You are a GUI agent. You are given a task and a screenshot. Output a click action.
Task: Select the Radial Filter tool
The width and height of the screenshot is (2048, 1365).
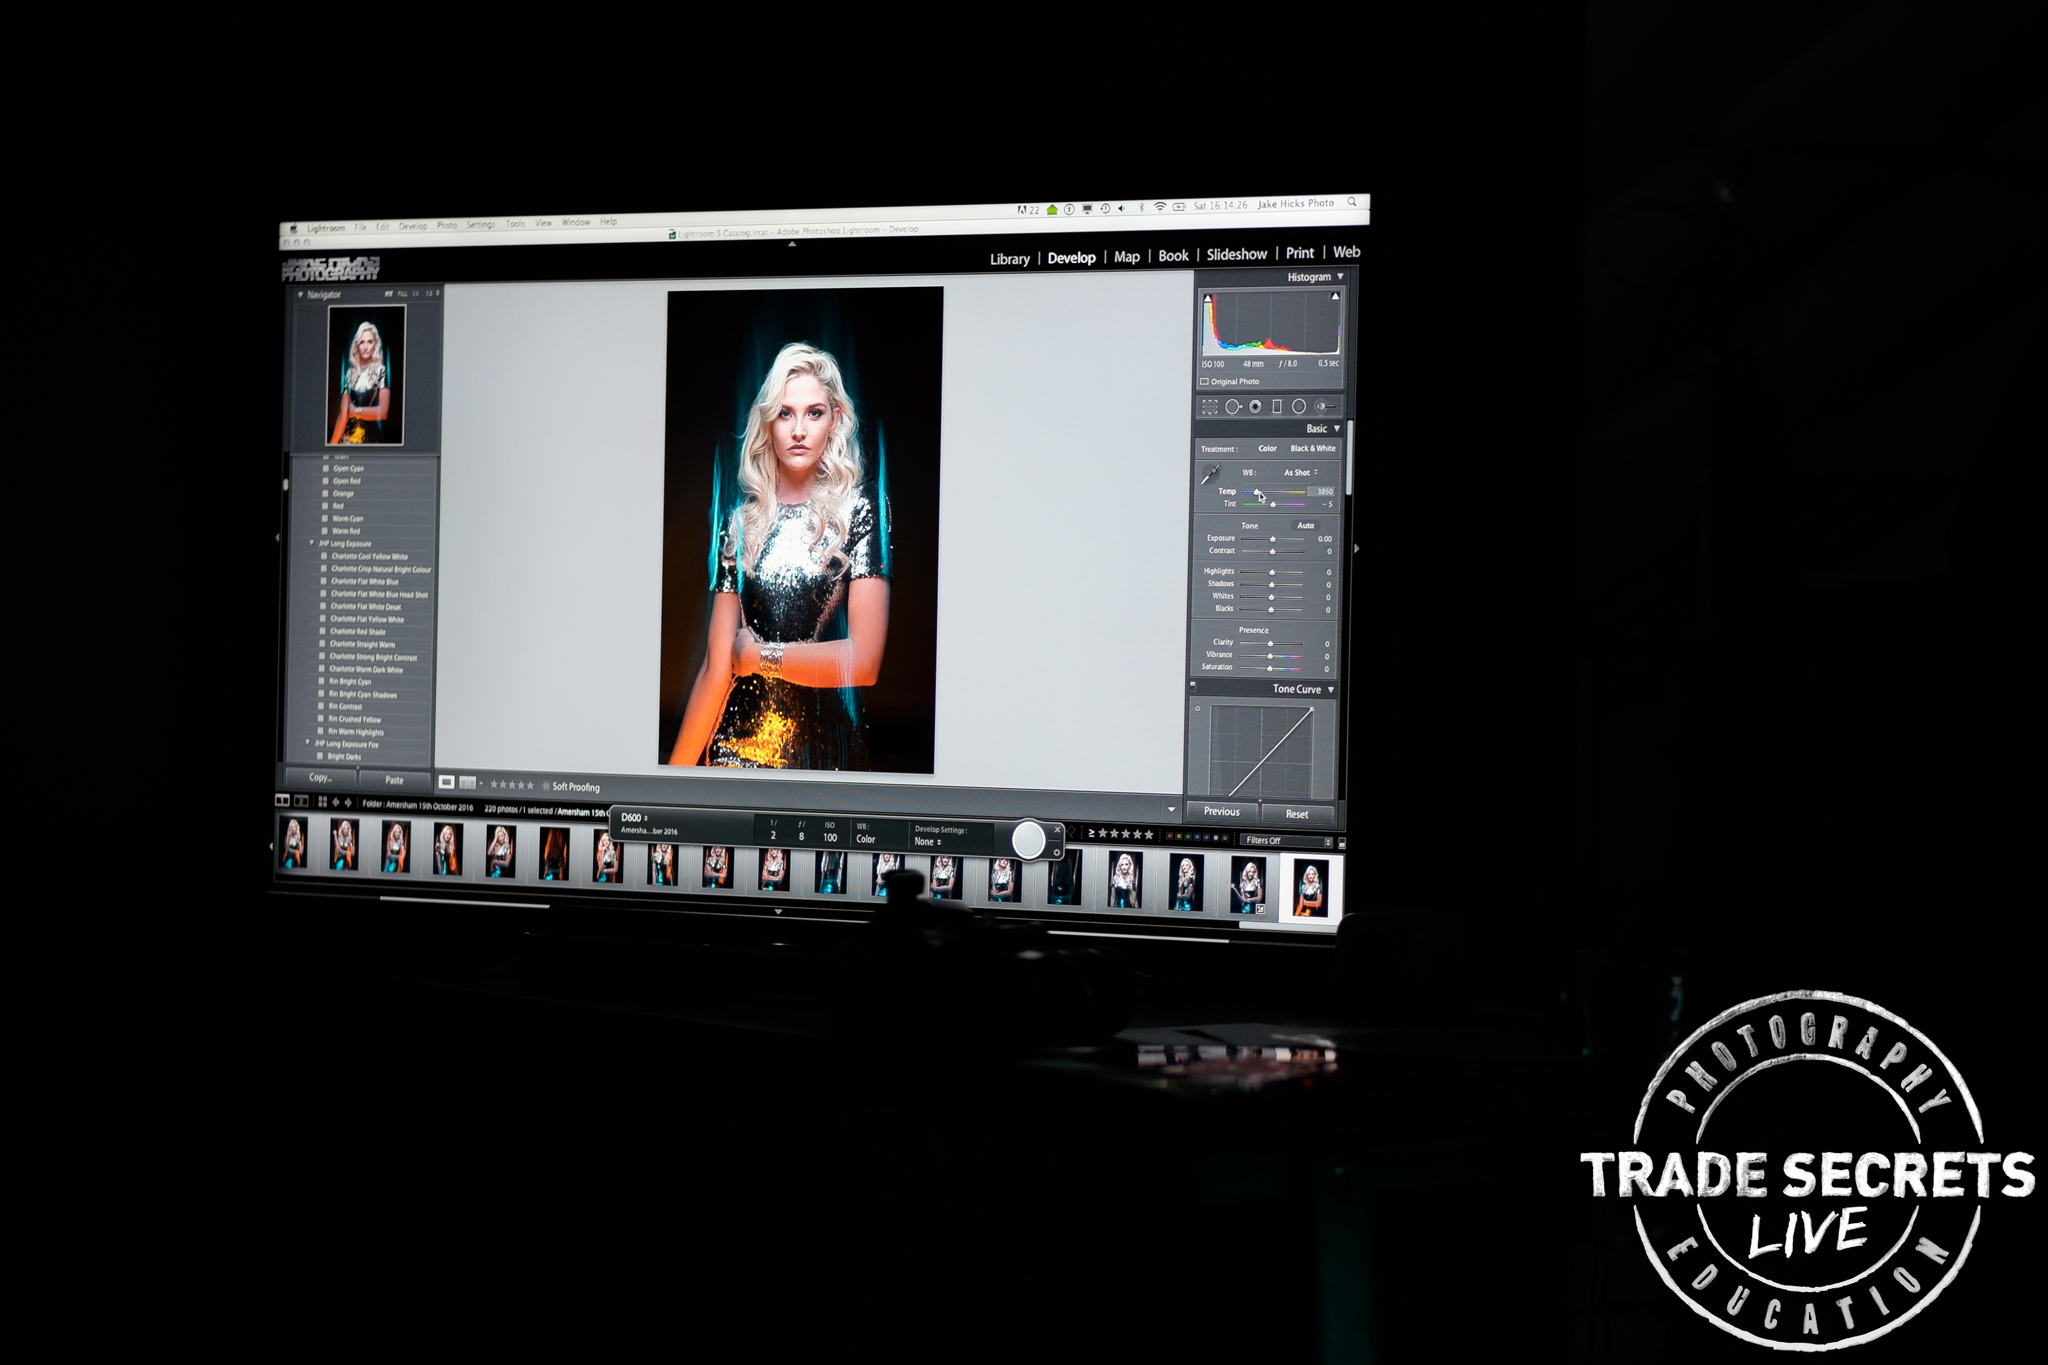(x=1299, y=407)
